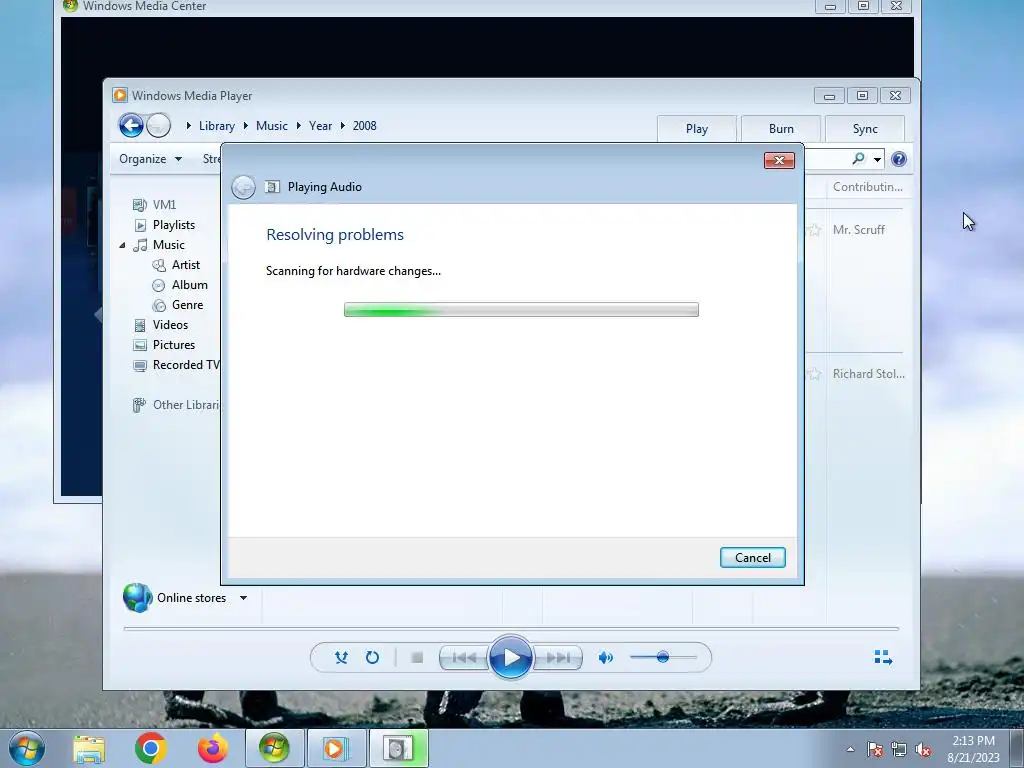Image resolution: width=1024 pixels, height=768 pixels.
Task: Expand the arrow before Year breadcrumb
Action: (x=298, y=125)
